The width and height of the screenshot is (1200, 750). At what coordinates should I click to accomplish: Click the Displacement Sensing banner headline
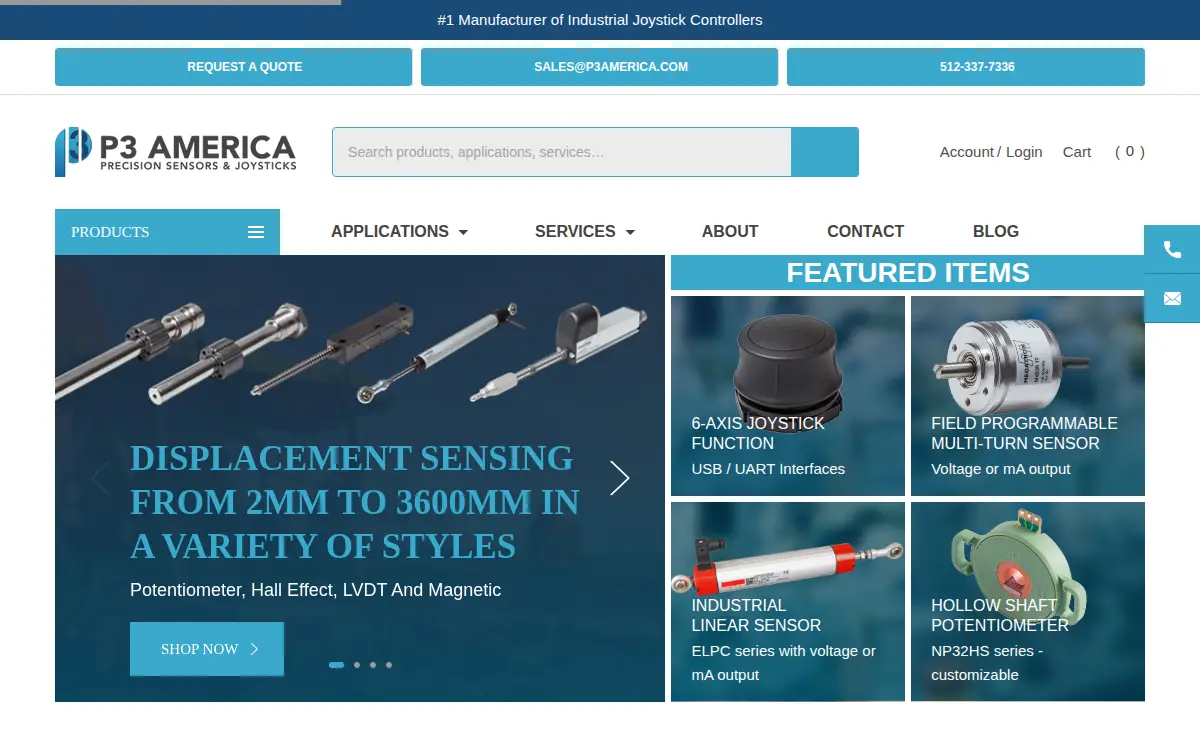pyautogui.click(x=355, y=502)
